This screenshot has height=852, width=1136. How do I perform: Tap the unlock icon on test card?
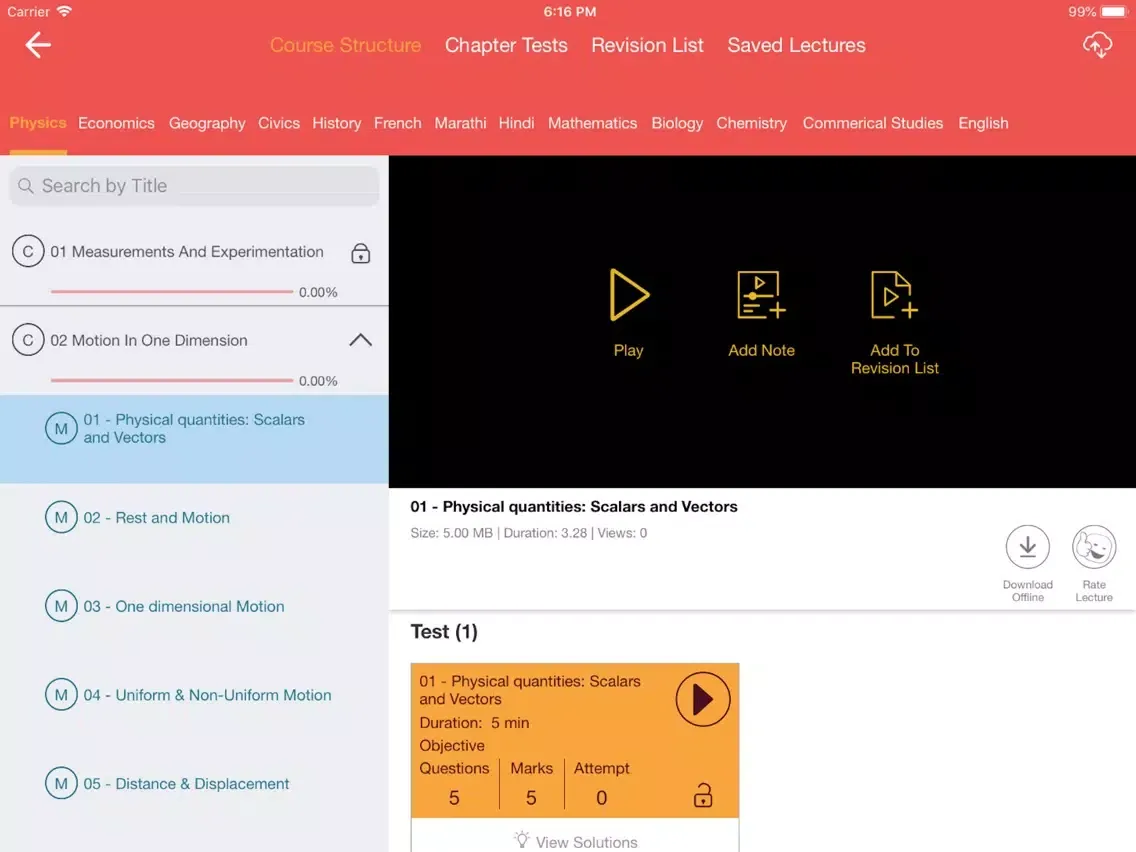coord(703,795)
